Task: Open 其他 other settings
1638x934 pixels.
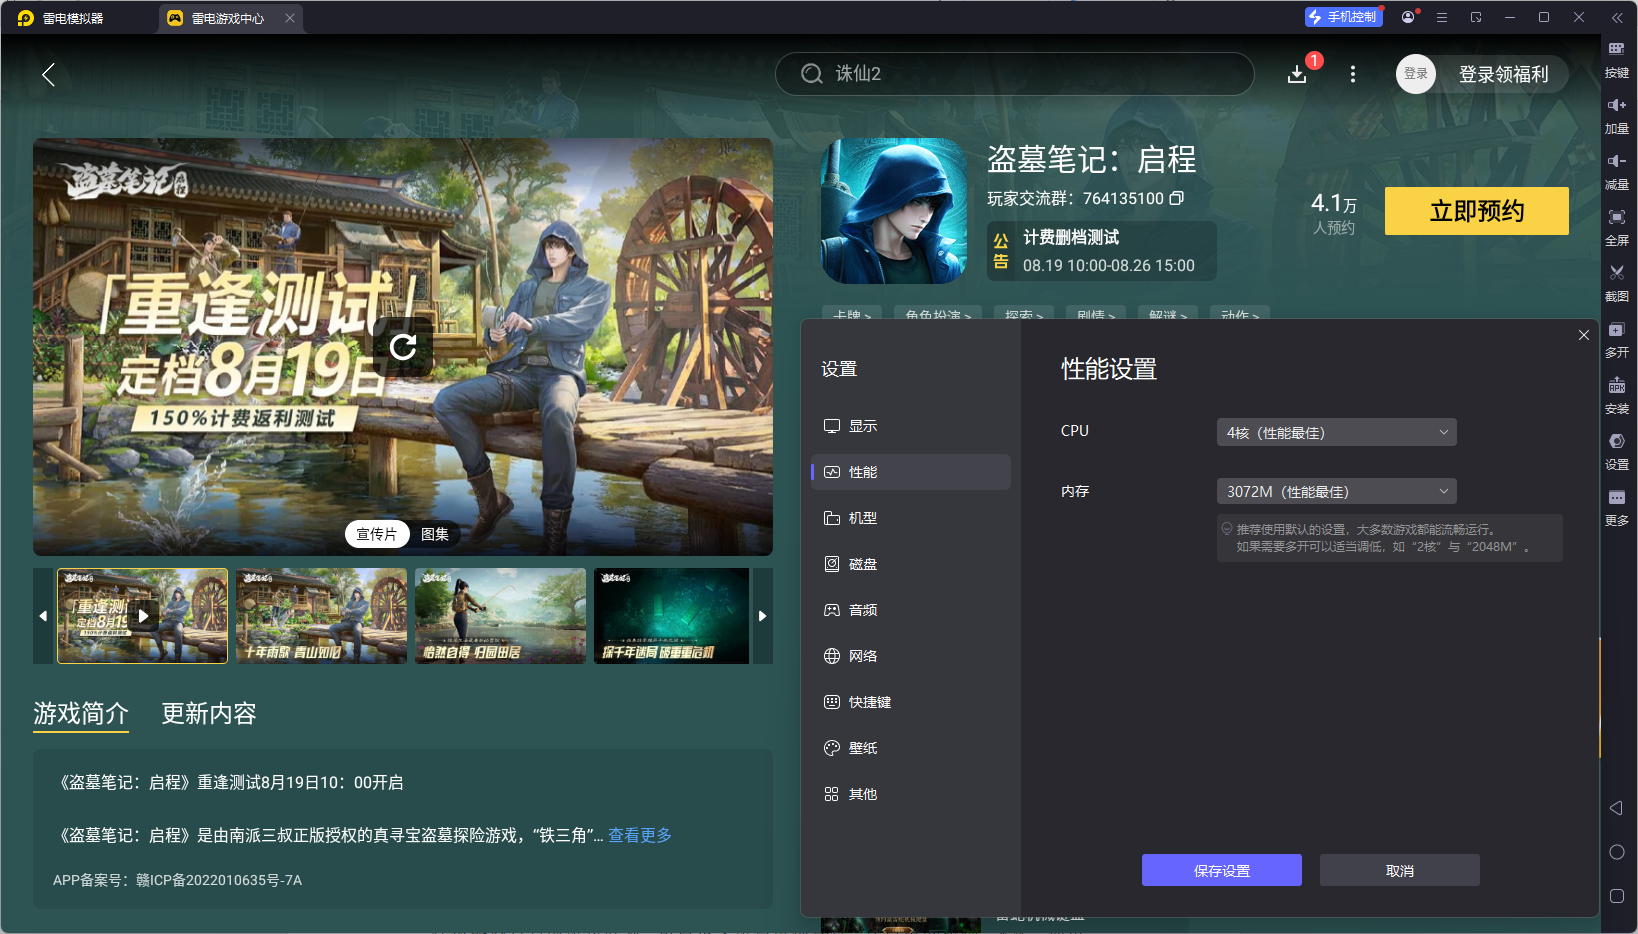Action: (x=911, y=794)
